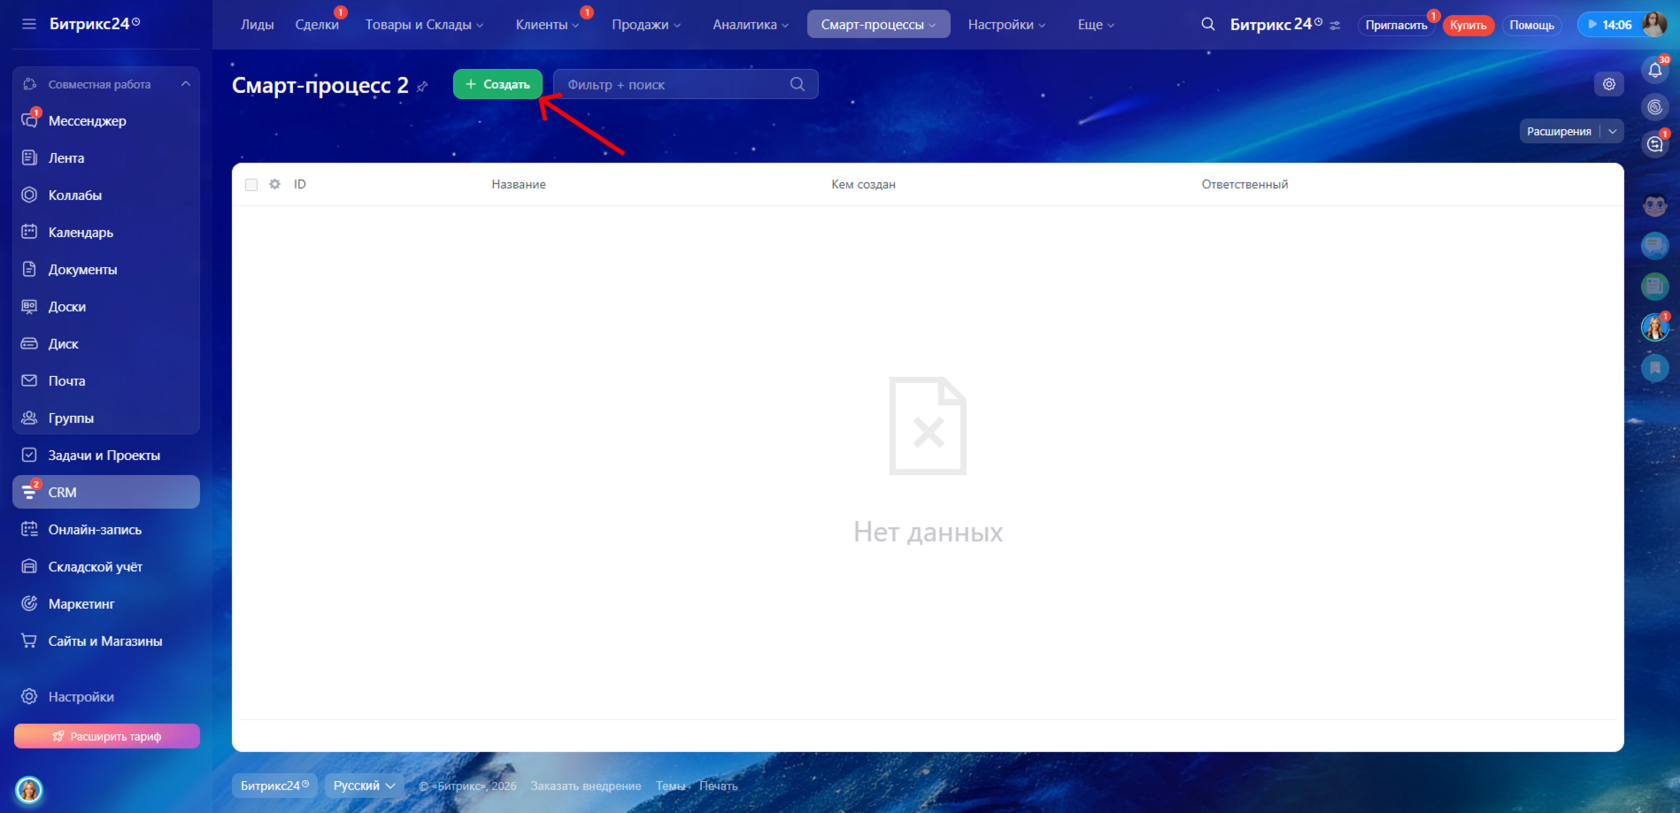Click the Расширить тариф button
The height and width of the screenshot is (813, 1680).
(x=107, y=736)
